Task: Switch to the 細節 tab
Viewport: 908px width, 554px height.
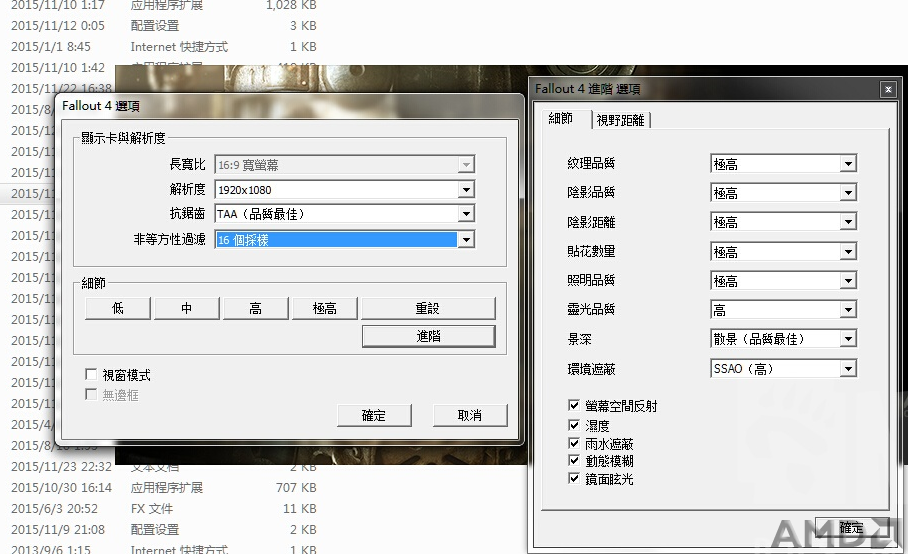Action: [560, 119]
